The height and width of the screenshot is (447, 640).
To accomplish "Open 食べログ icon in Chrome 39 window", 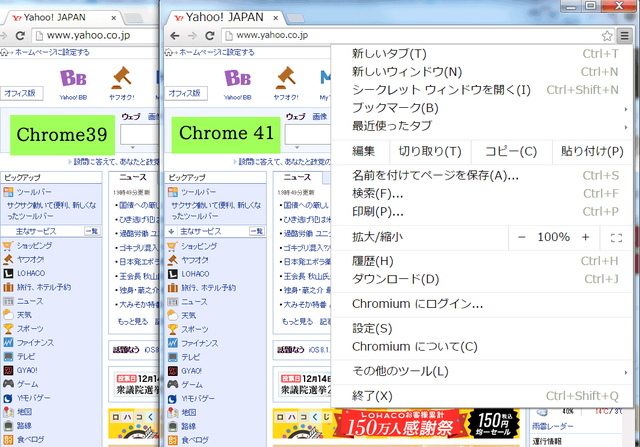I will pyautogui.click(x=8, y=439).
